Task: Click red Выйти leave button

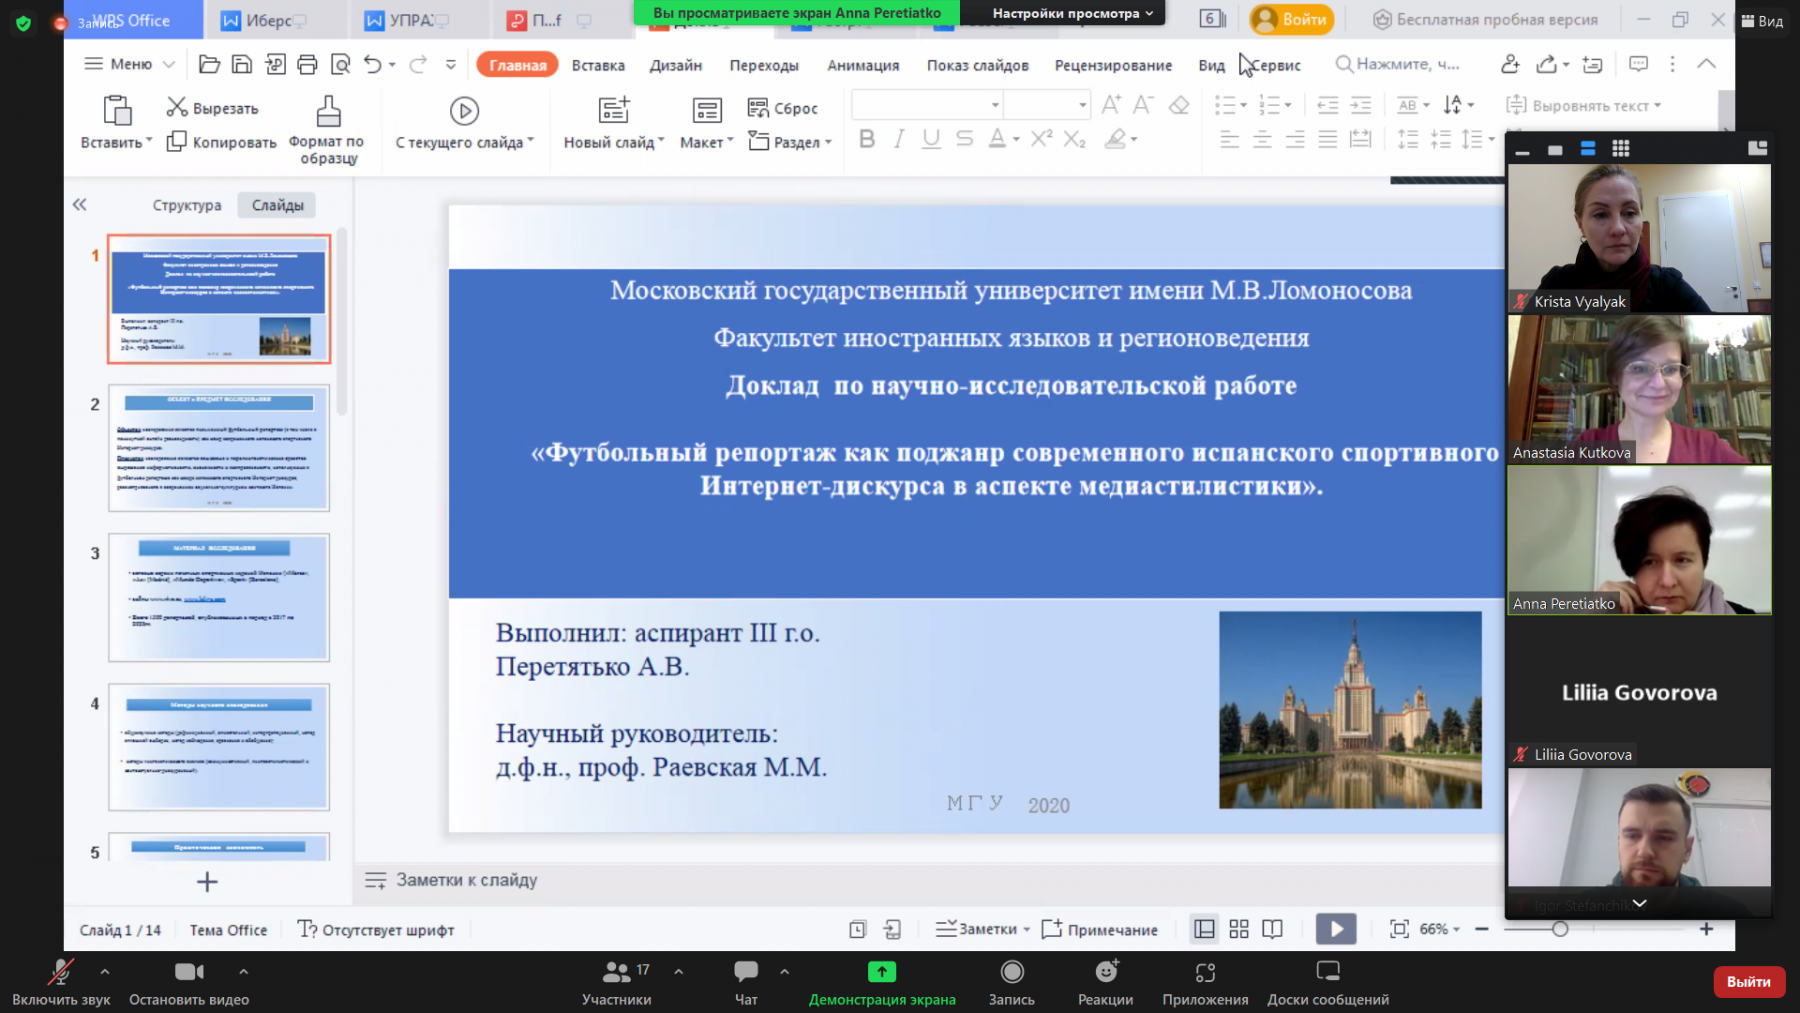Action: click(x=1749, y=982)
